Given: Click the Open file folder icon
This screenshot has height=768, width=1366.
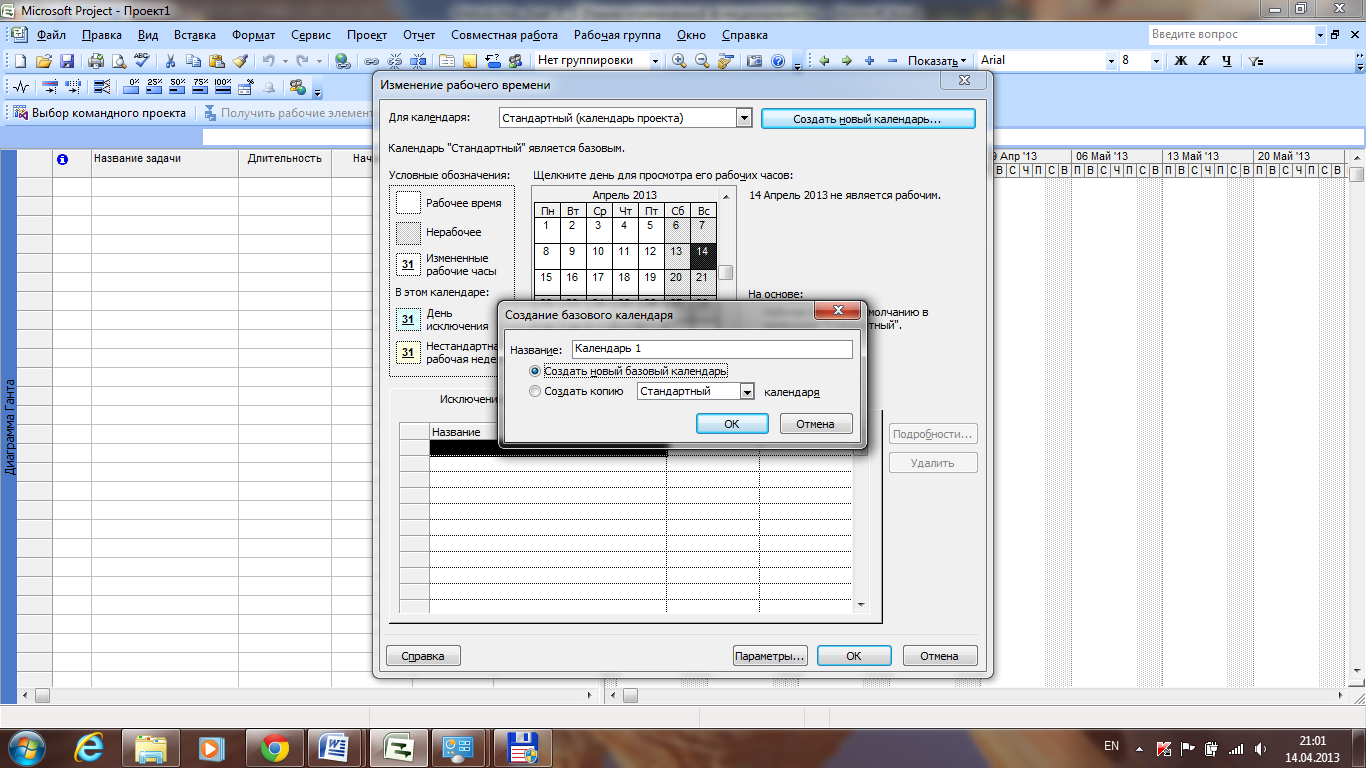Looking at the screenshot, I should tap(44, 60).
